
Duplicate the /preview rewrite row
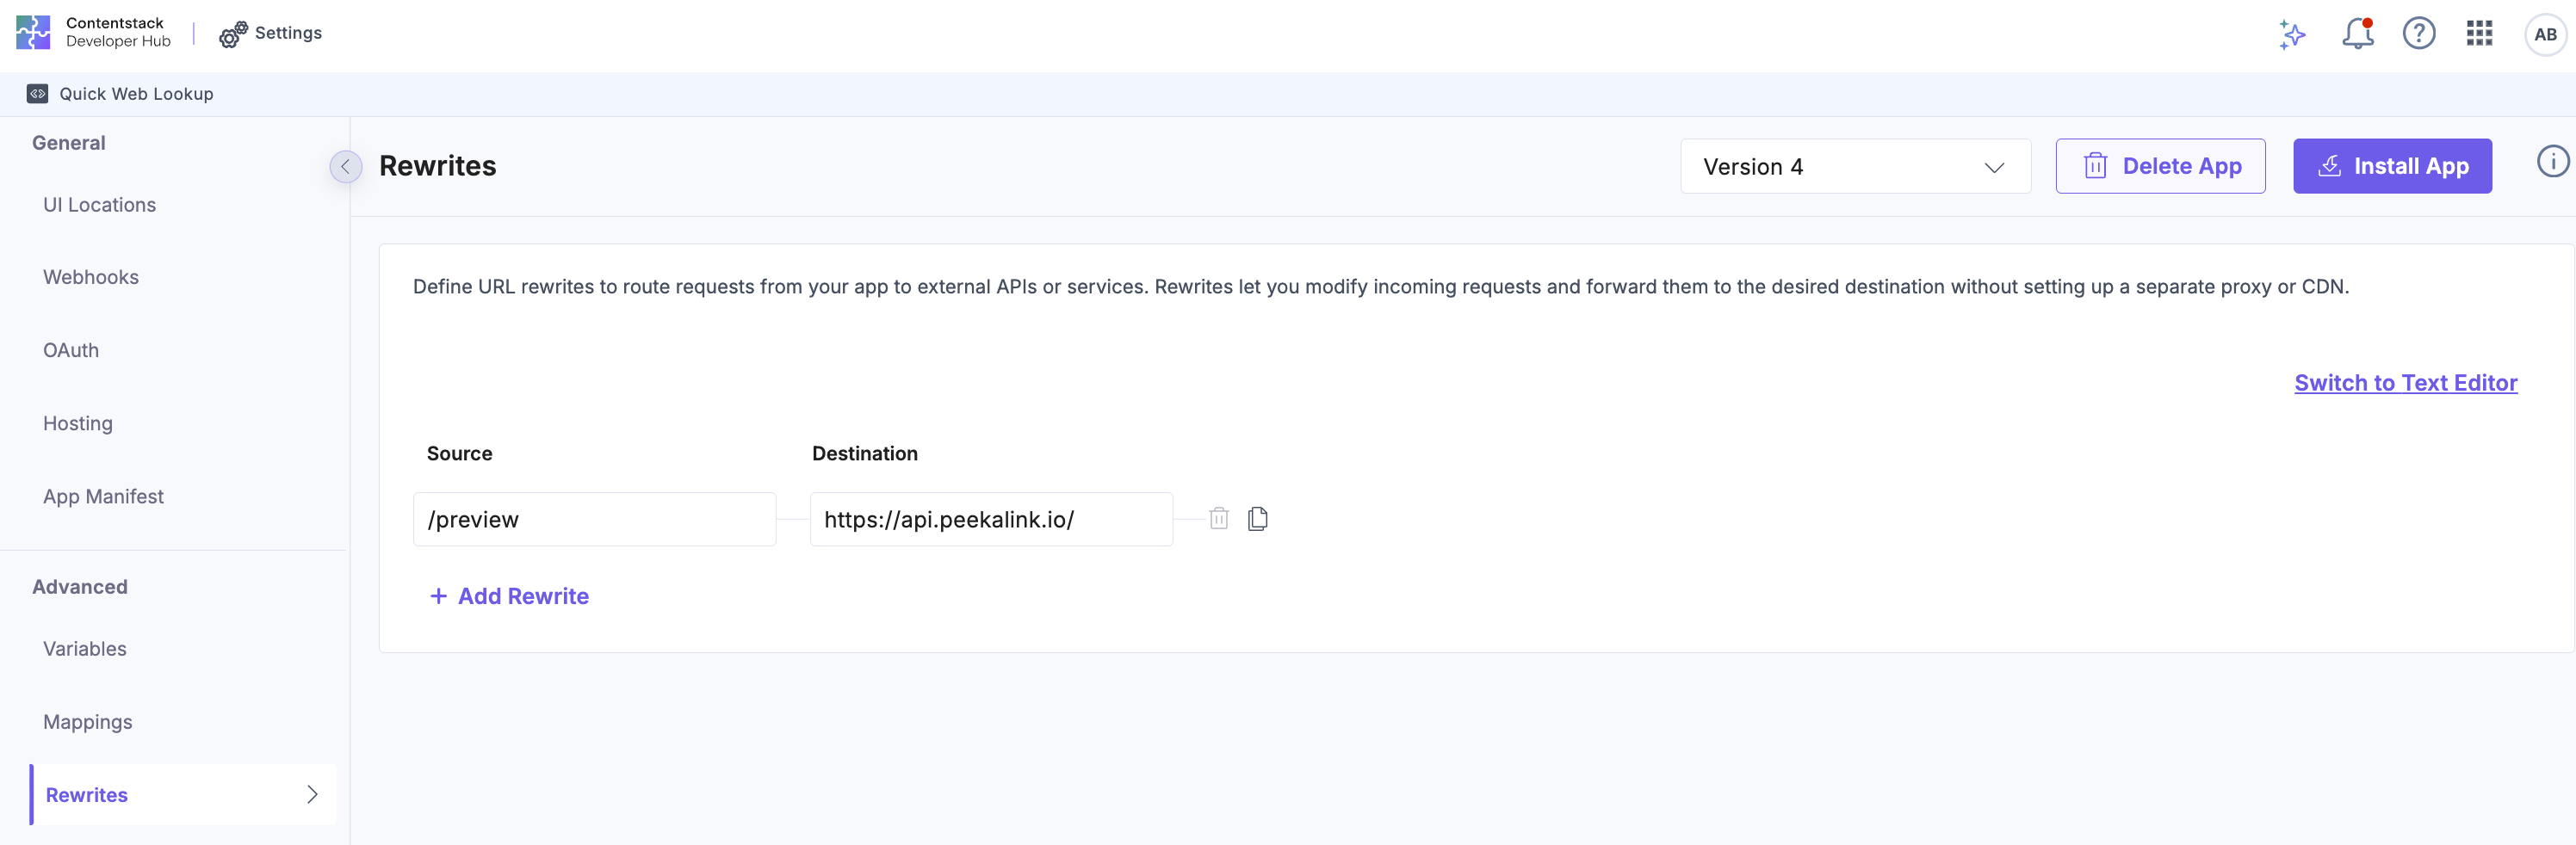tap(1258, 519)
